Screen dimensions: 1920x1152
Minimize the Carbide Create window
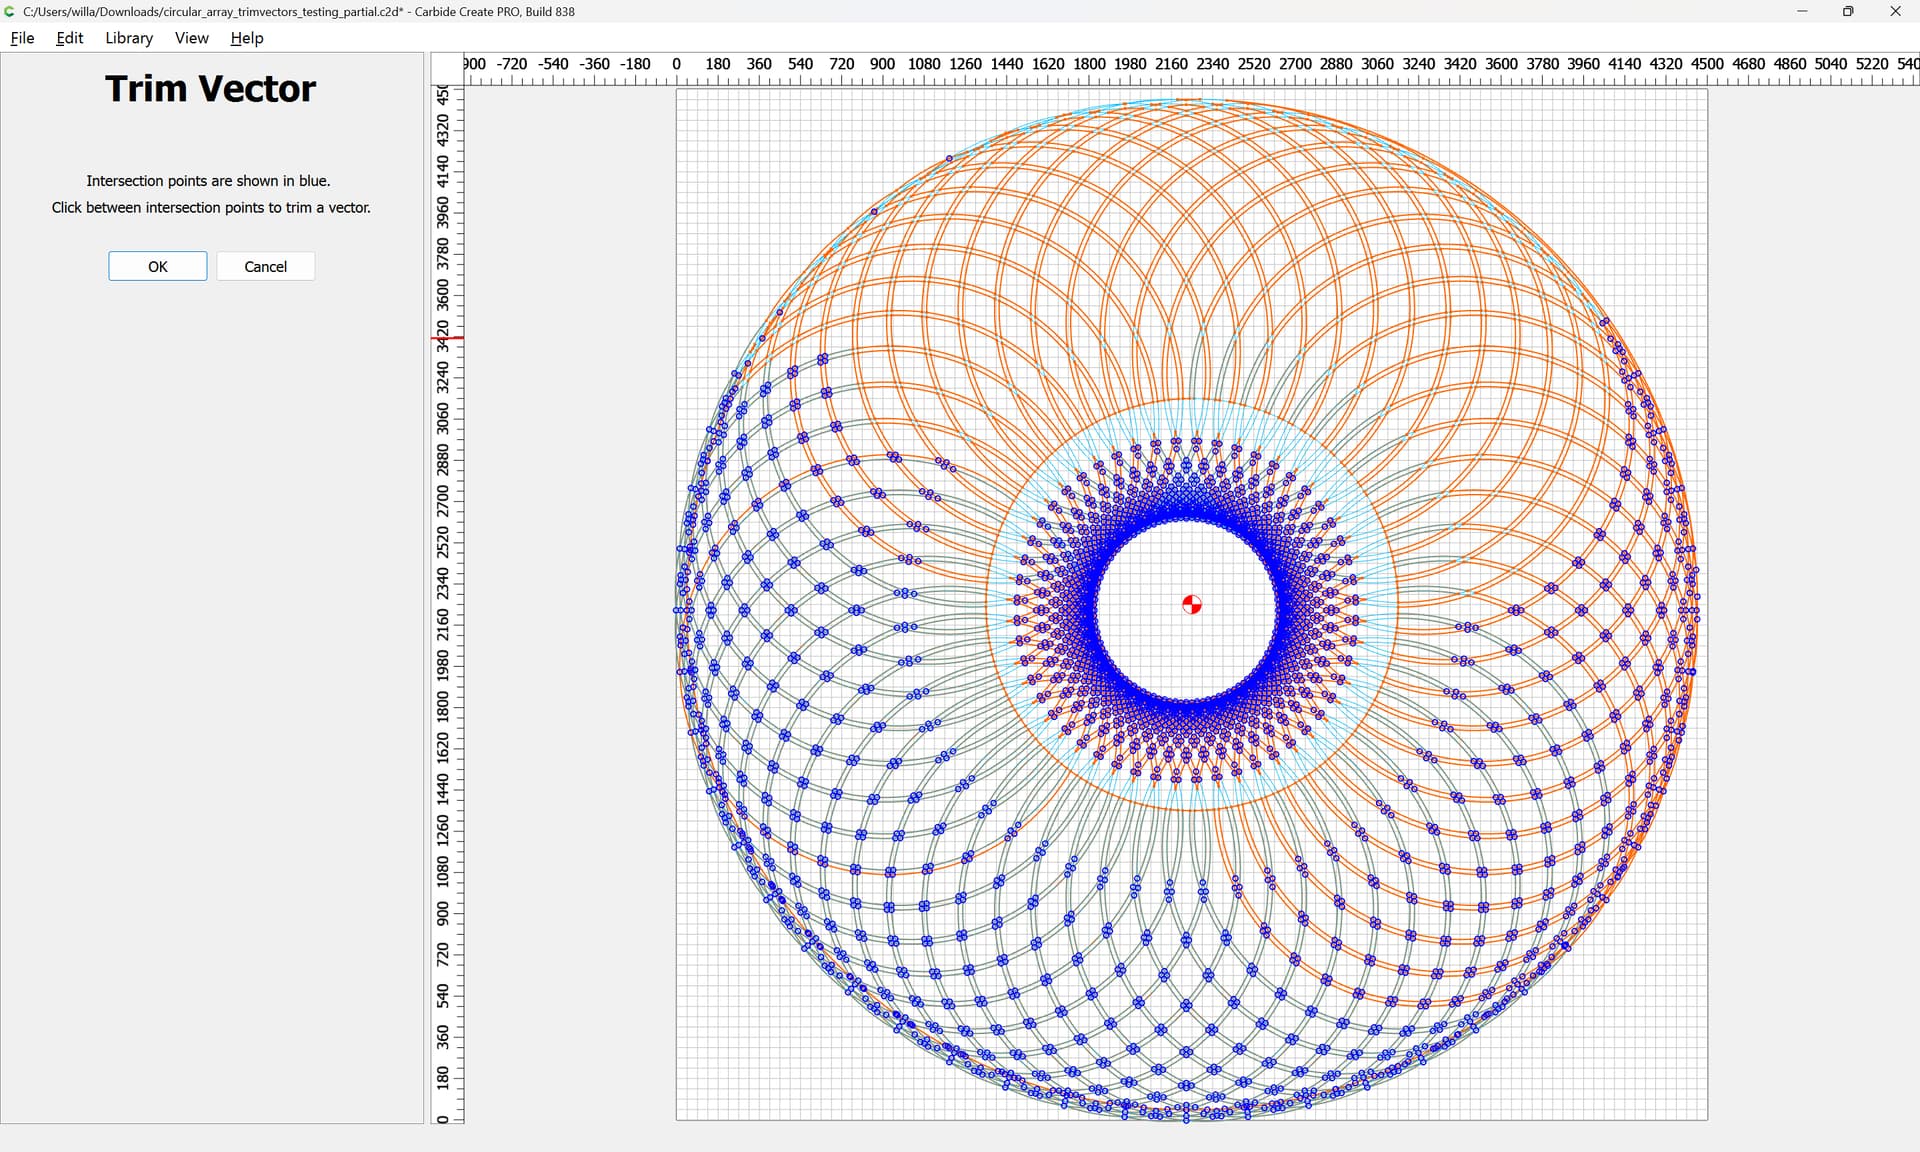click(1802, 11)
